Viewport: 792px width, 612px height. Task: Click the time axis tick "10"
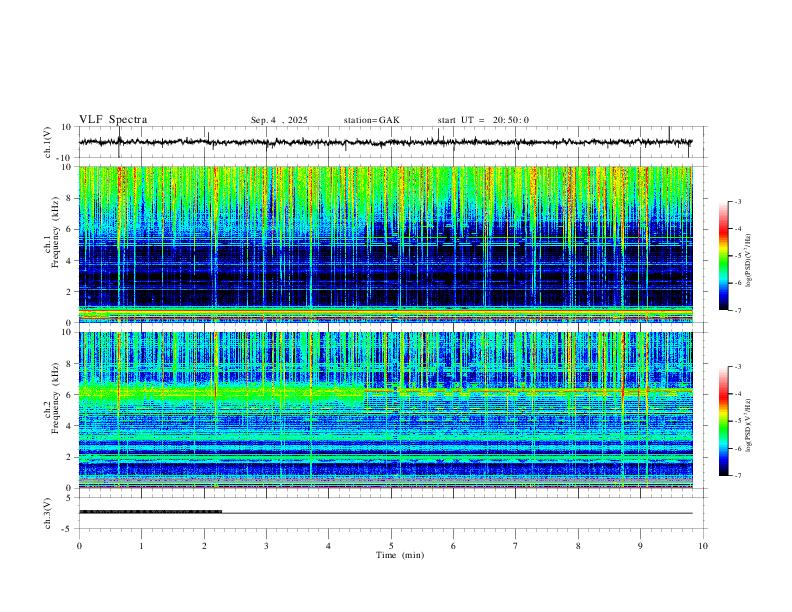coord(703,546)
